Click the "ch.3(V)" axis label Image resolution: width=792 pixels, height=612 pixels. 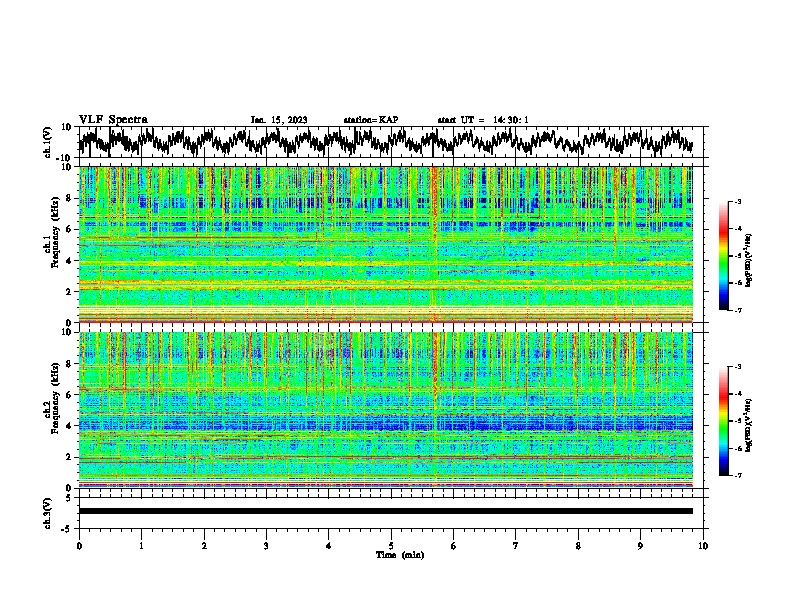tap(49, 513)
